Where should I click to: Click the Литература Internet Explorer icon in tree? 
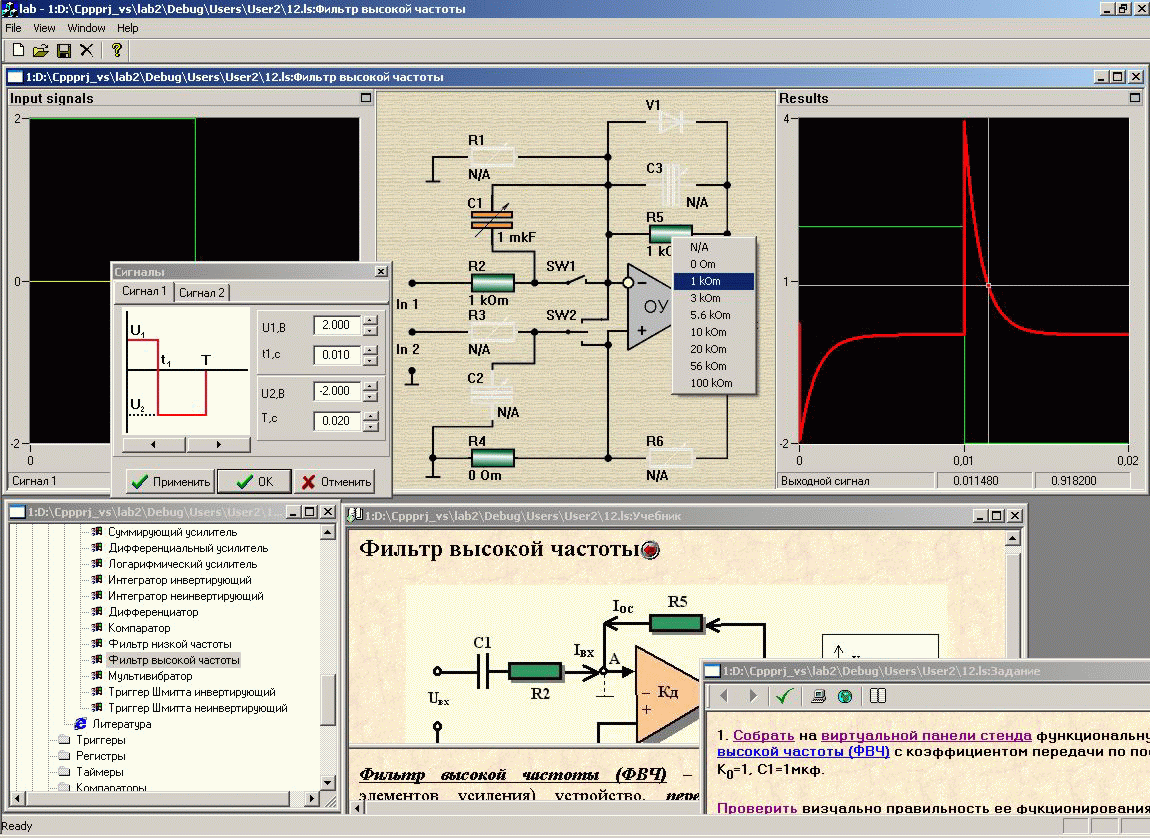pos(81,724)
